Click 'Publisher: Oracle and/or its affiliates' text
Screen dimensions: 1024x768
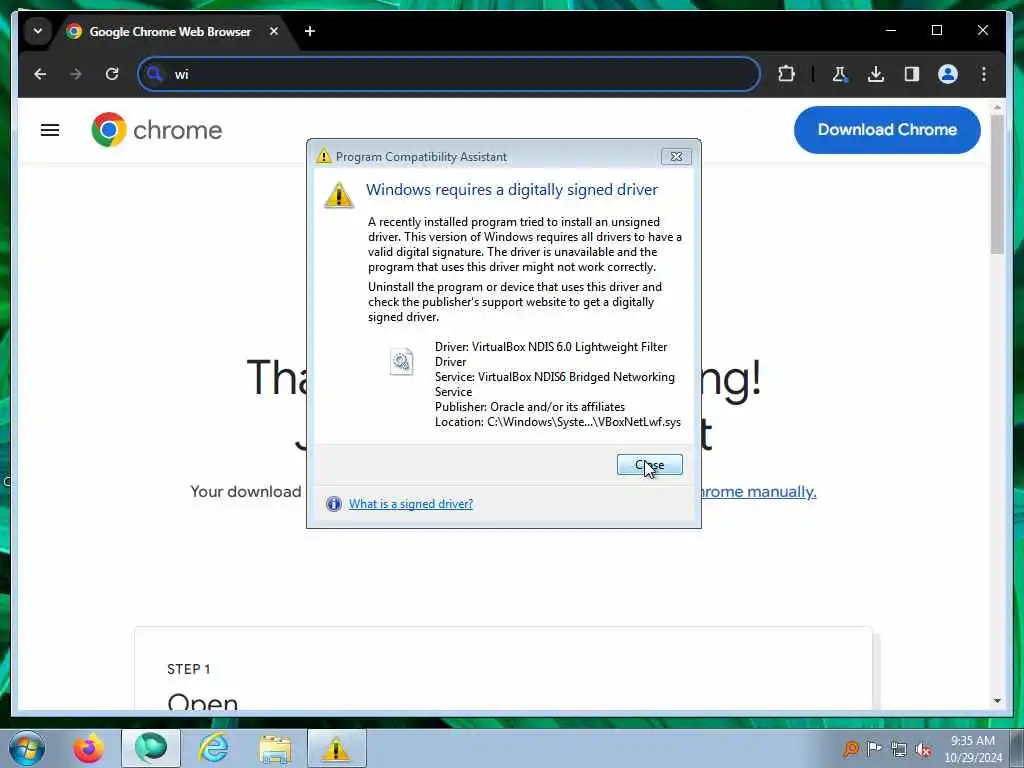tap(530, 407)
